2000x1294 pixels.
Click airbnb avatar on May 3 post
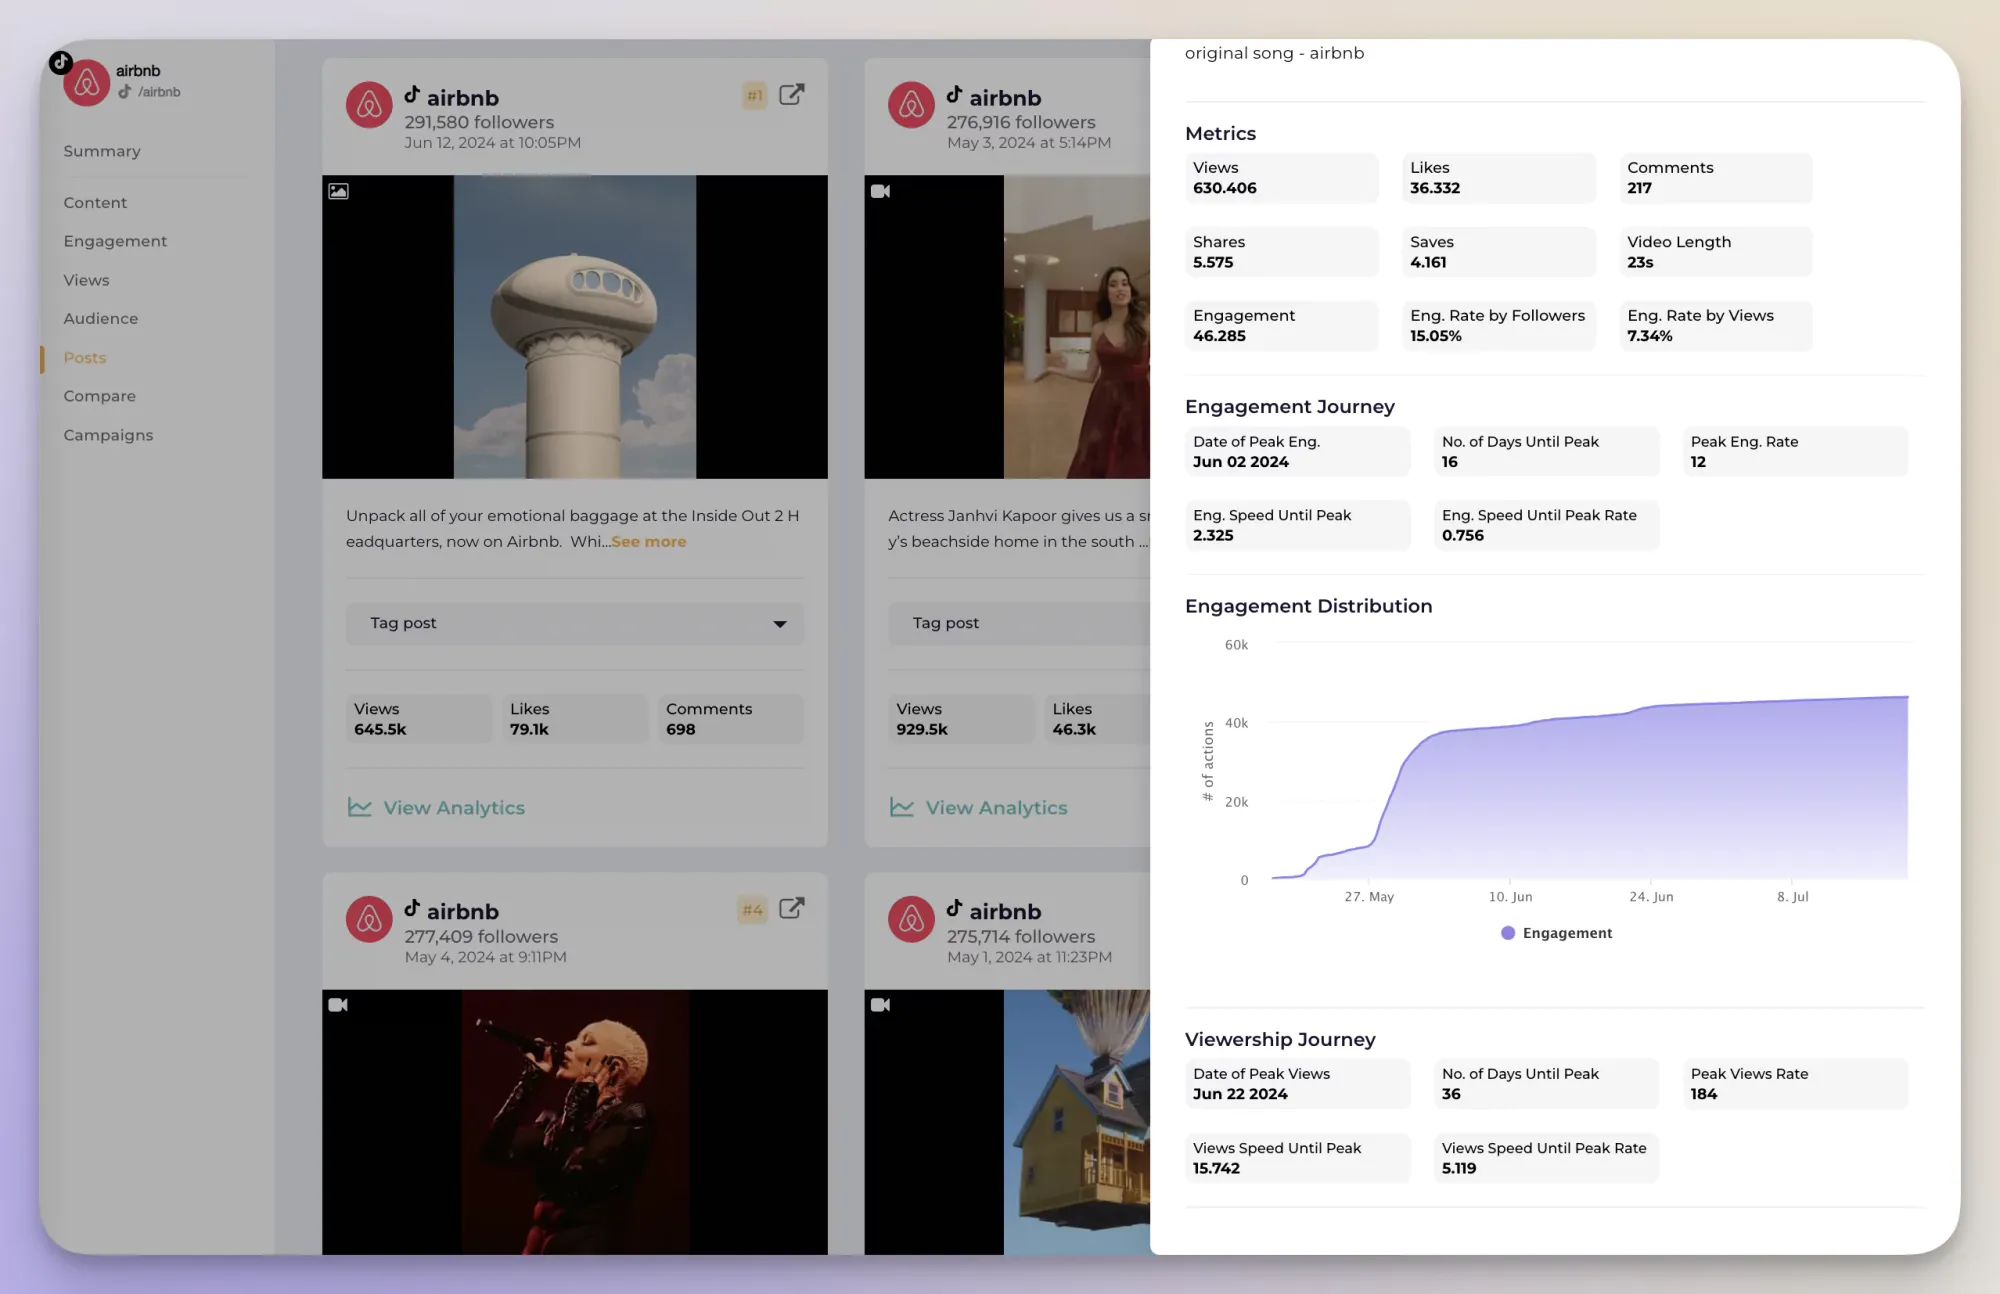pos(911,105)
